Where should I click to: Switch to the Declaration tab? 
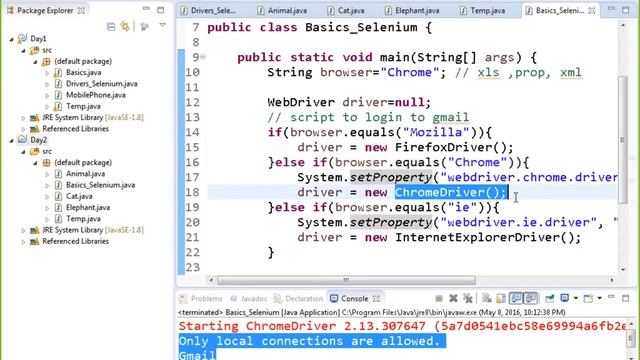click(298, 298)
